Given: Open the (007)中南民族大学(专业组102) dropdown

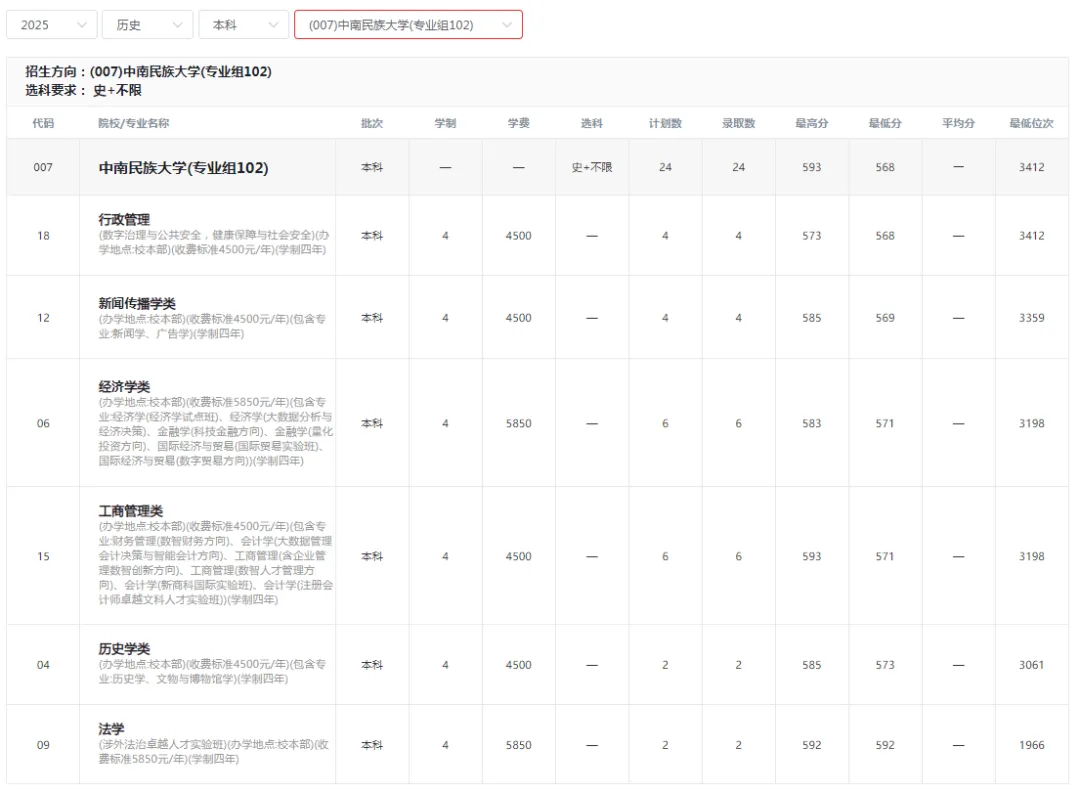Looking at the screenshot, I should coord(408,25).
